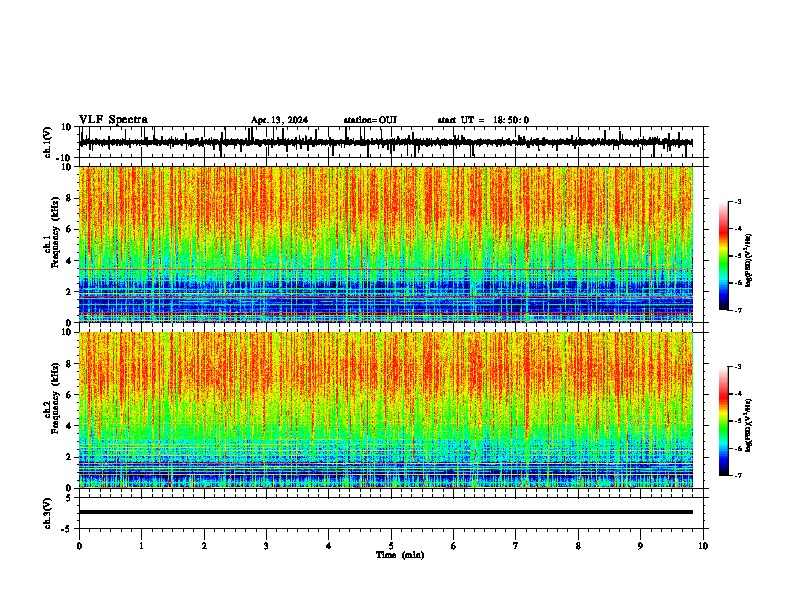Click the color scale bar beside ch.1 spectrogram

[723, 256]
